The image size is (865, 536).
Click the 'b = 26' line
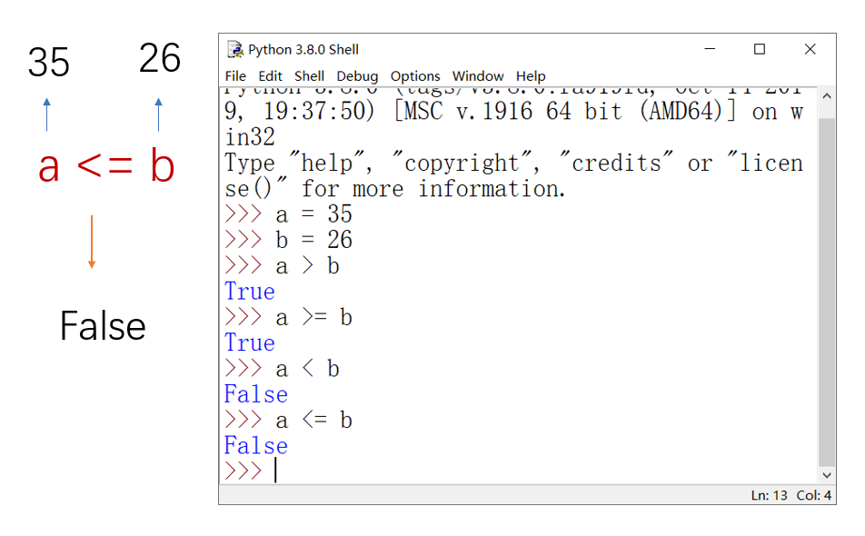pos(288,240)
